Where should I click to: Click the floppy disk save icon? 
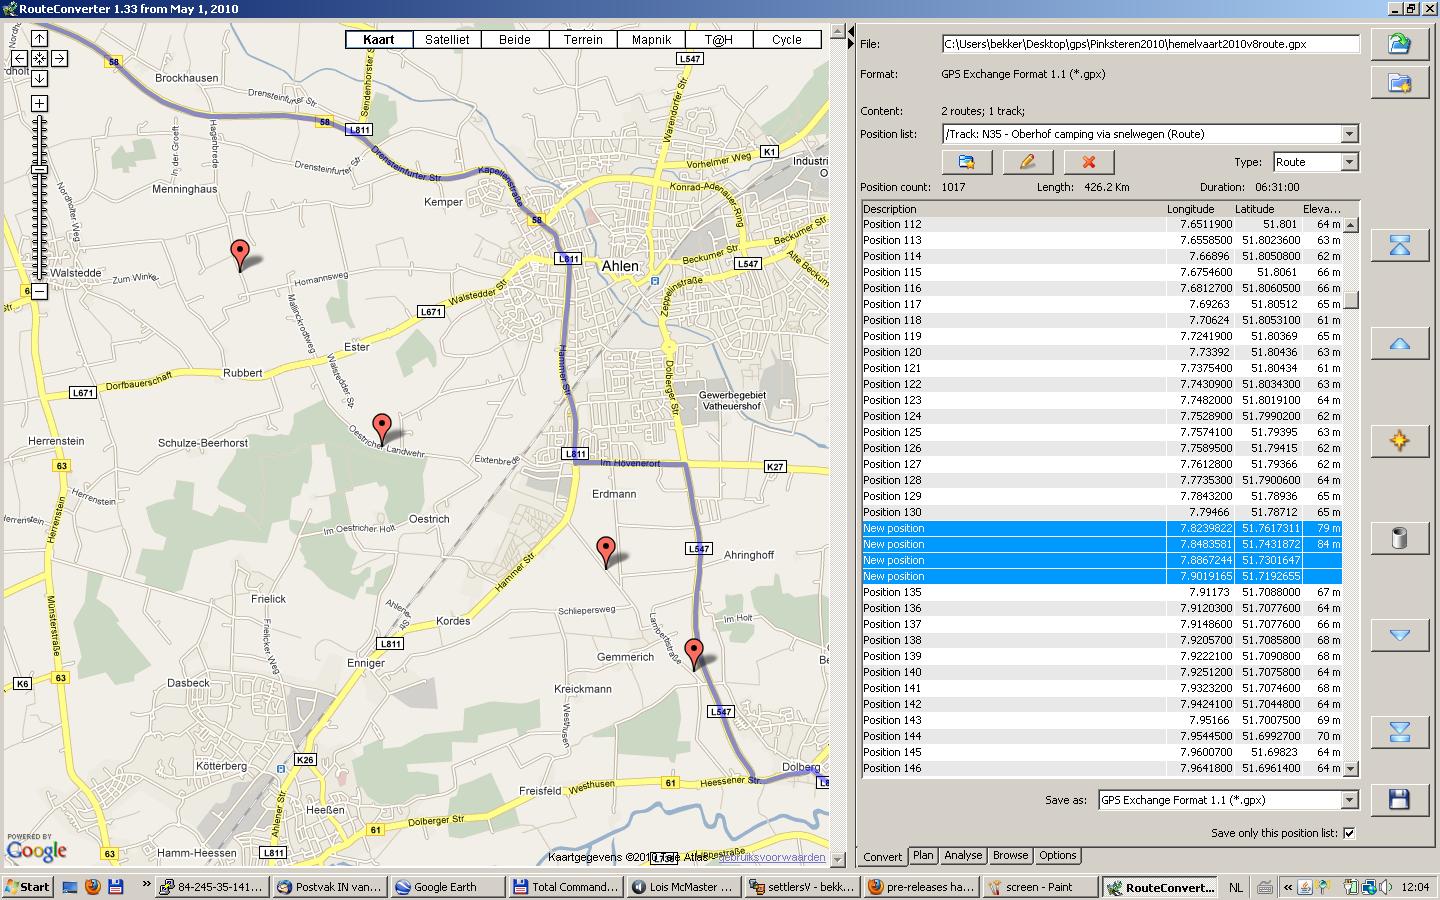pos(1399,799)
